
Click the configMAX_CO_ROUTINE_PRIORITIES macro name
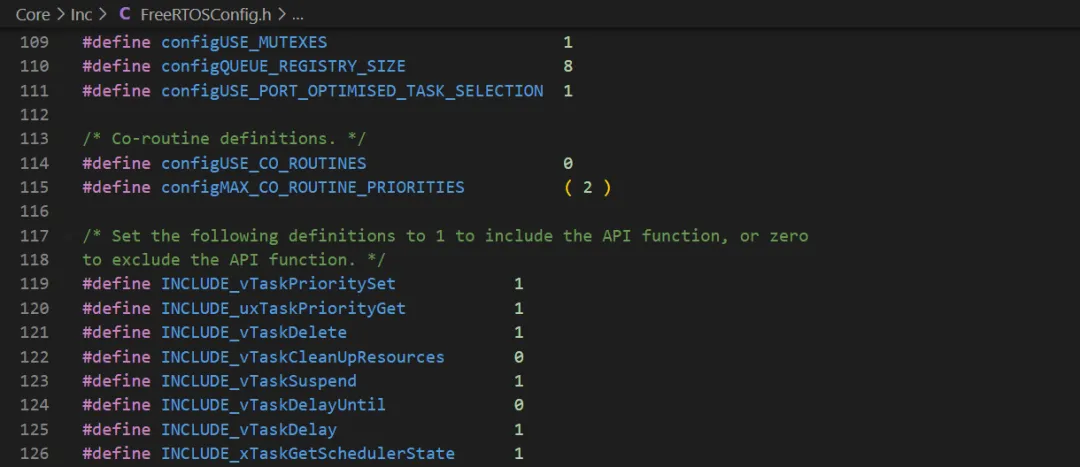313,187
